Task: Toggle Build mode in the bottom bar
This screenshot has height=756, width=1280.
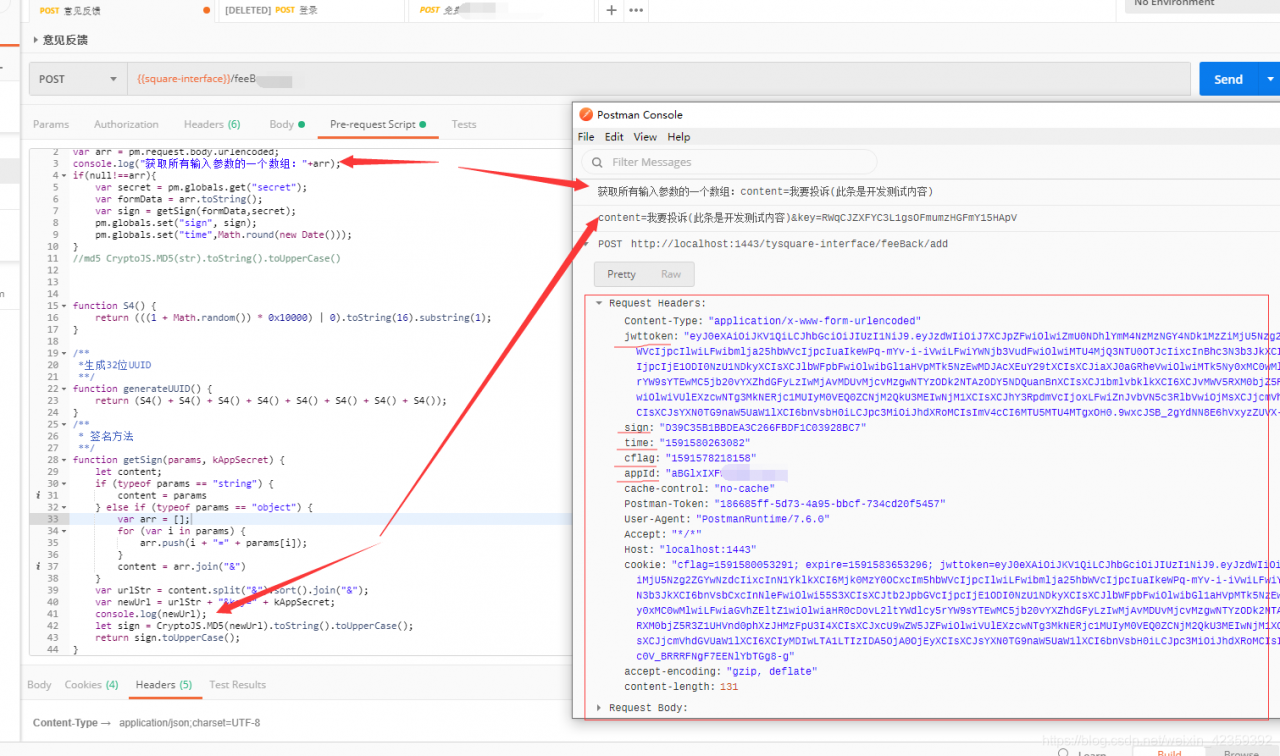Action: coord(1168,752)
